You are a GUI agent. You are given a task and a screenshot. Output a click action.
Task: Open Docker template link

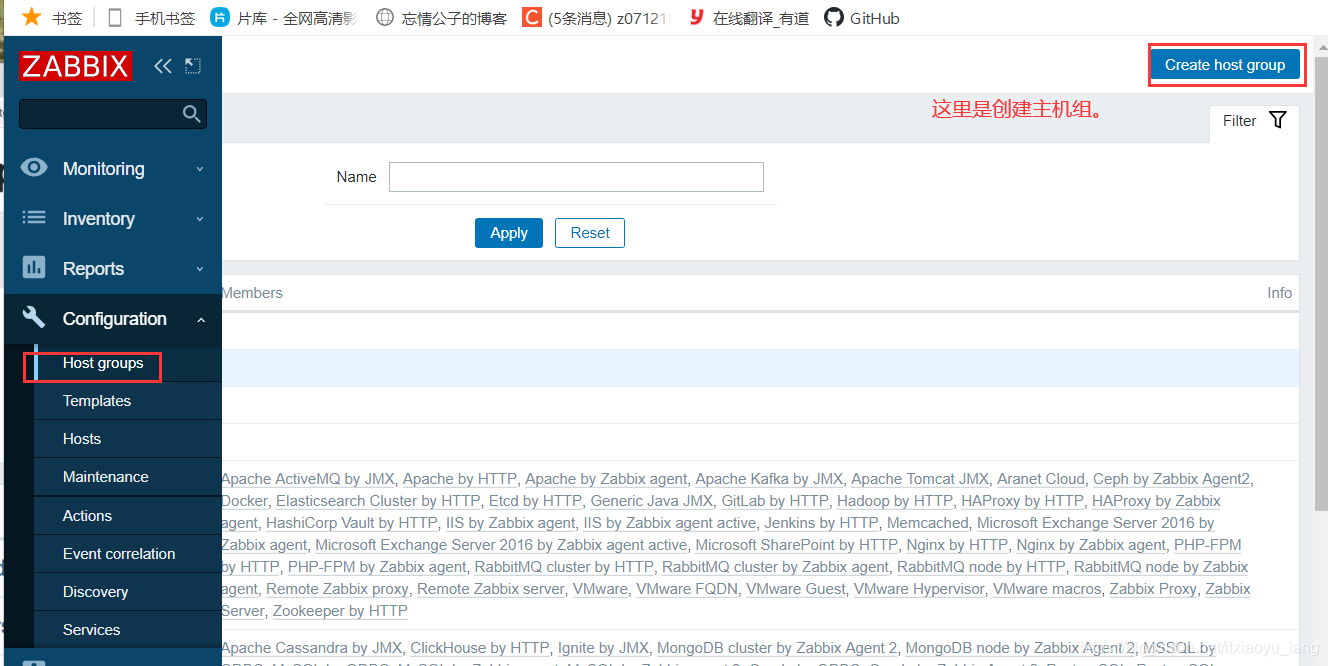click(x=244, y=501)
